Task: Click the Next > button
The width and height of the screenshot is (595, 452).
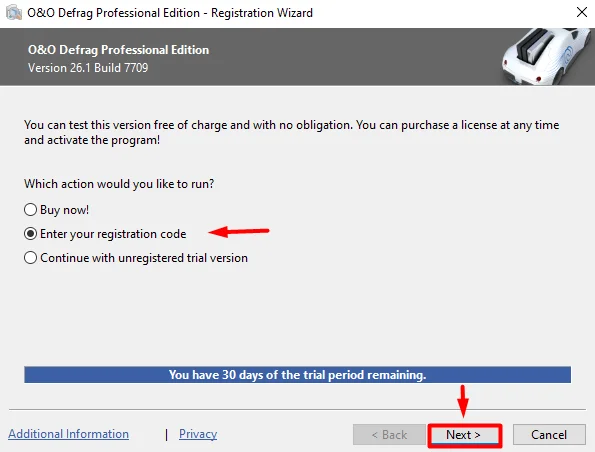Action: [465, 435]
